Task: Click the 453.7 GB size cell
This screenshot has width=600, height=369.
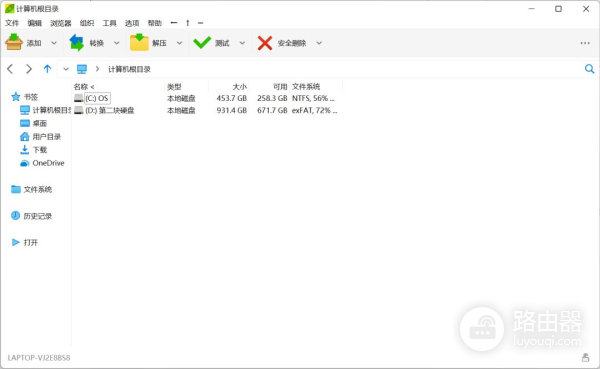Action: point(232,98)
